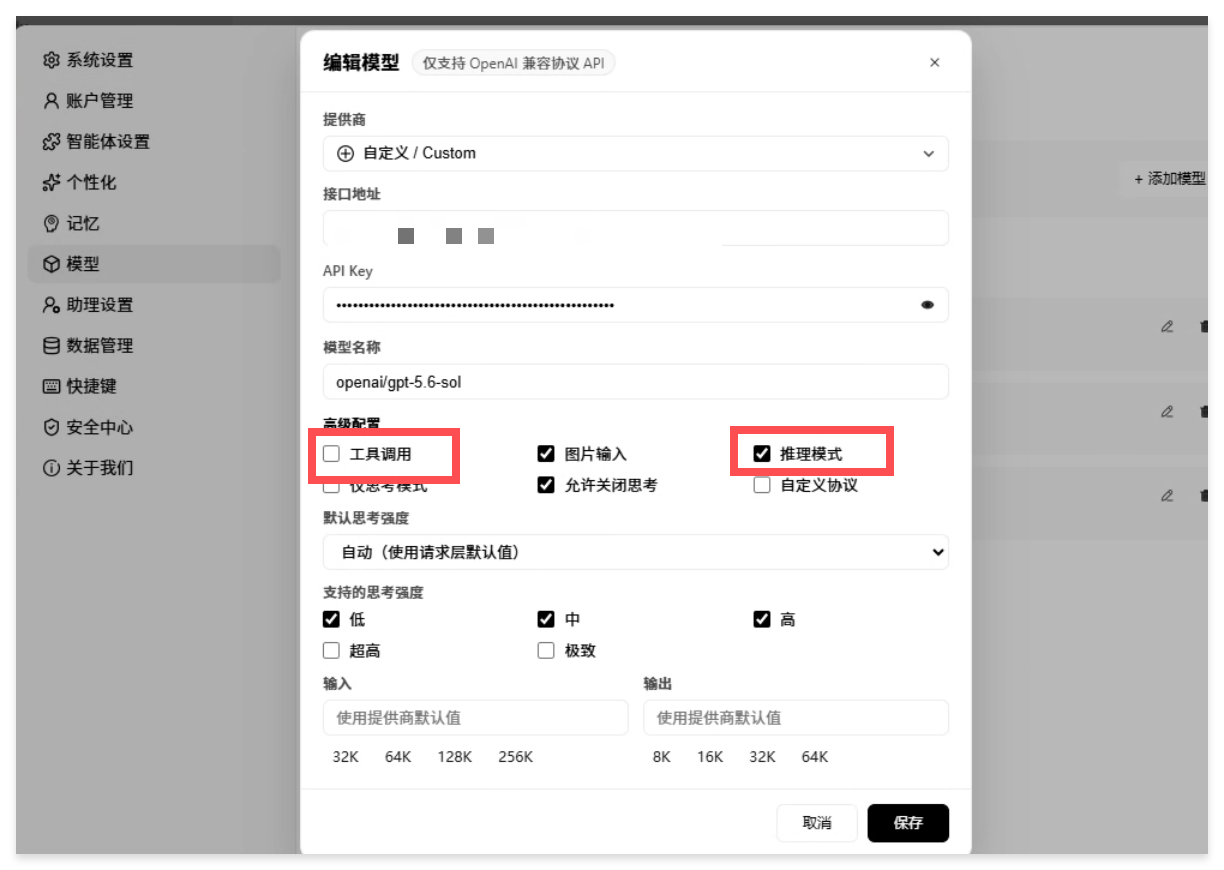Click into the masked API Key field
The height and width of the screenshot is (870, 1224).
pyautogui.click(x=636, y=305)
